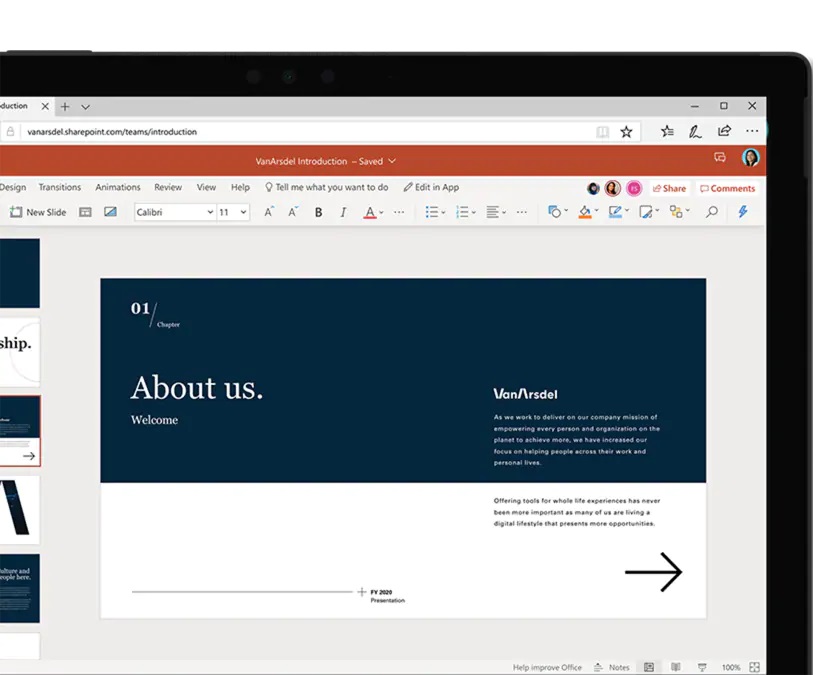830x675 pixels.
Task: Open a new browser tab with plus
Action: 65,106
